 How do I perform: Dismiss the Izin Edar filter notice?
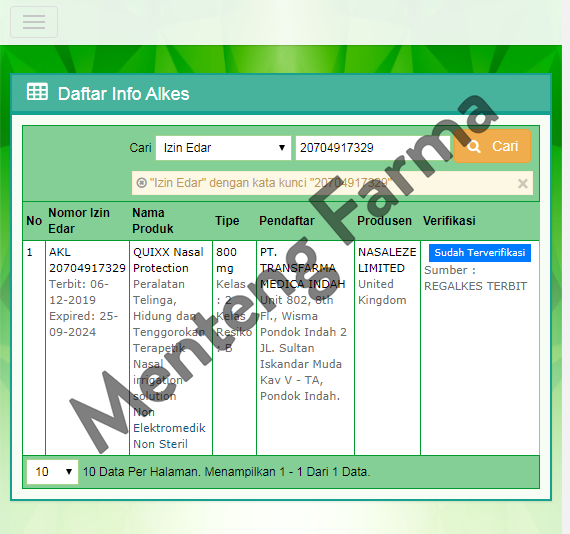tap(523, 184)
